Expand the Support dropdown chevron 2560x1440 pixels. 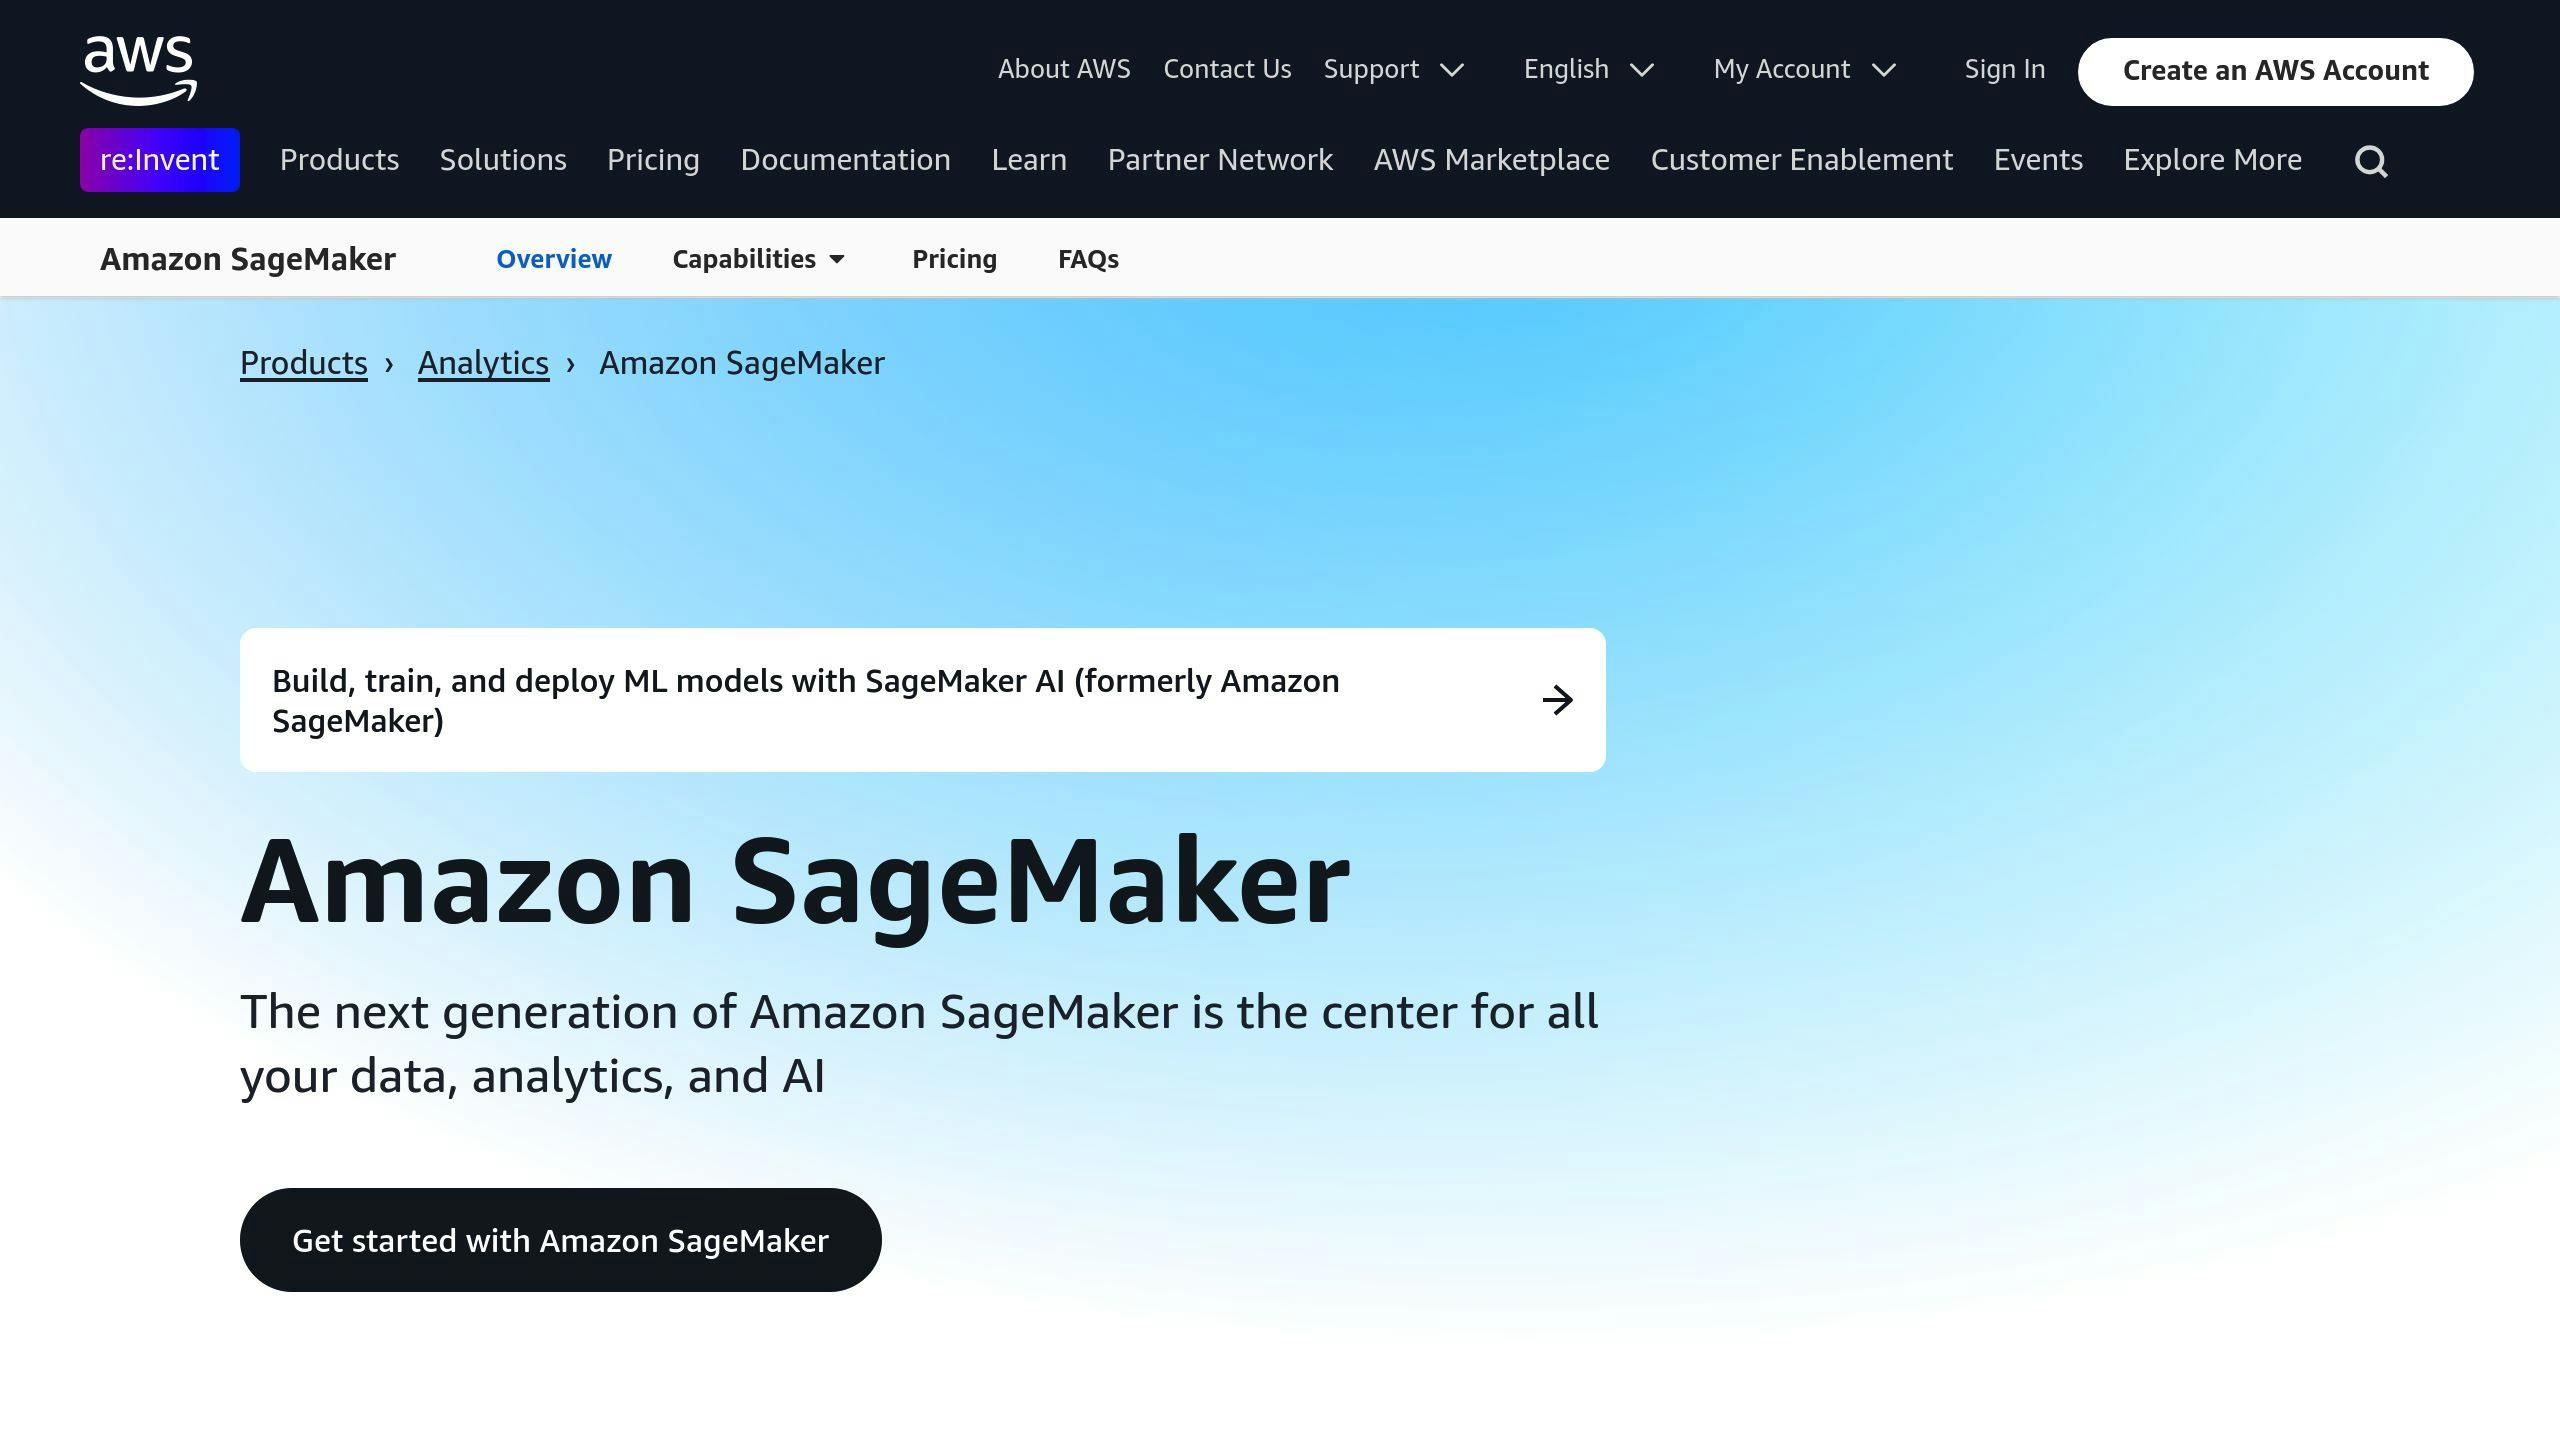[x=1452, y=70]
